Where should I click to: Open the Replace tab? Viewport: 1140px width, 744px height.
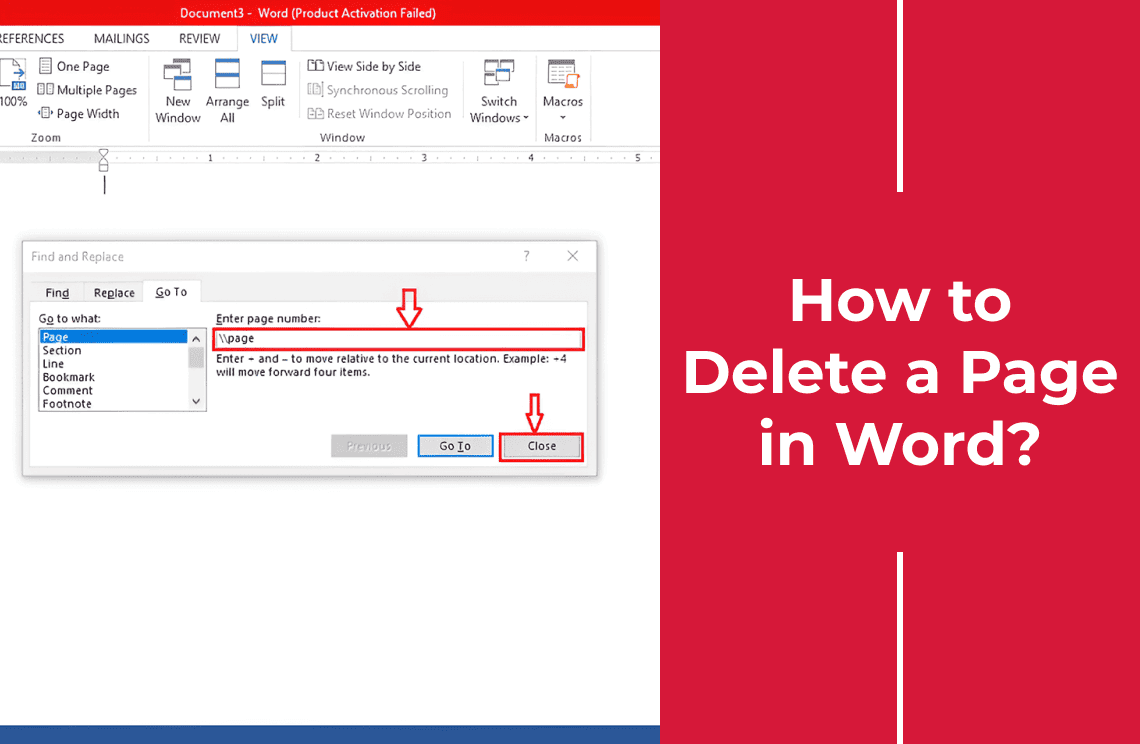[x=114, y=293]
